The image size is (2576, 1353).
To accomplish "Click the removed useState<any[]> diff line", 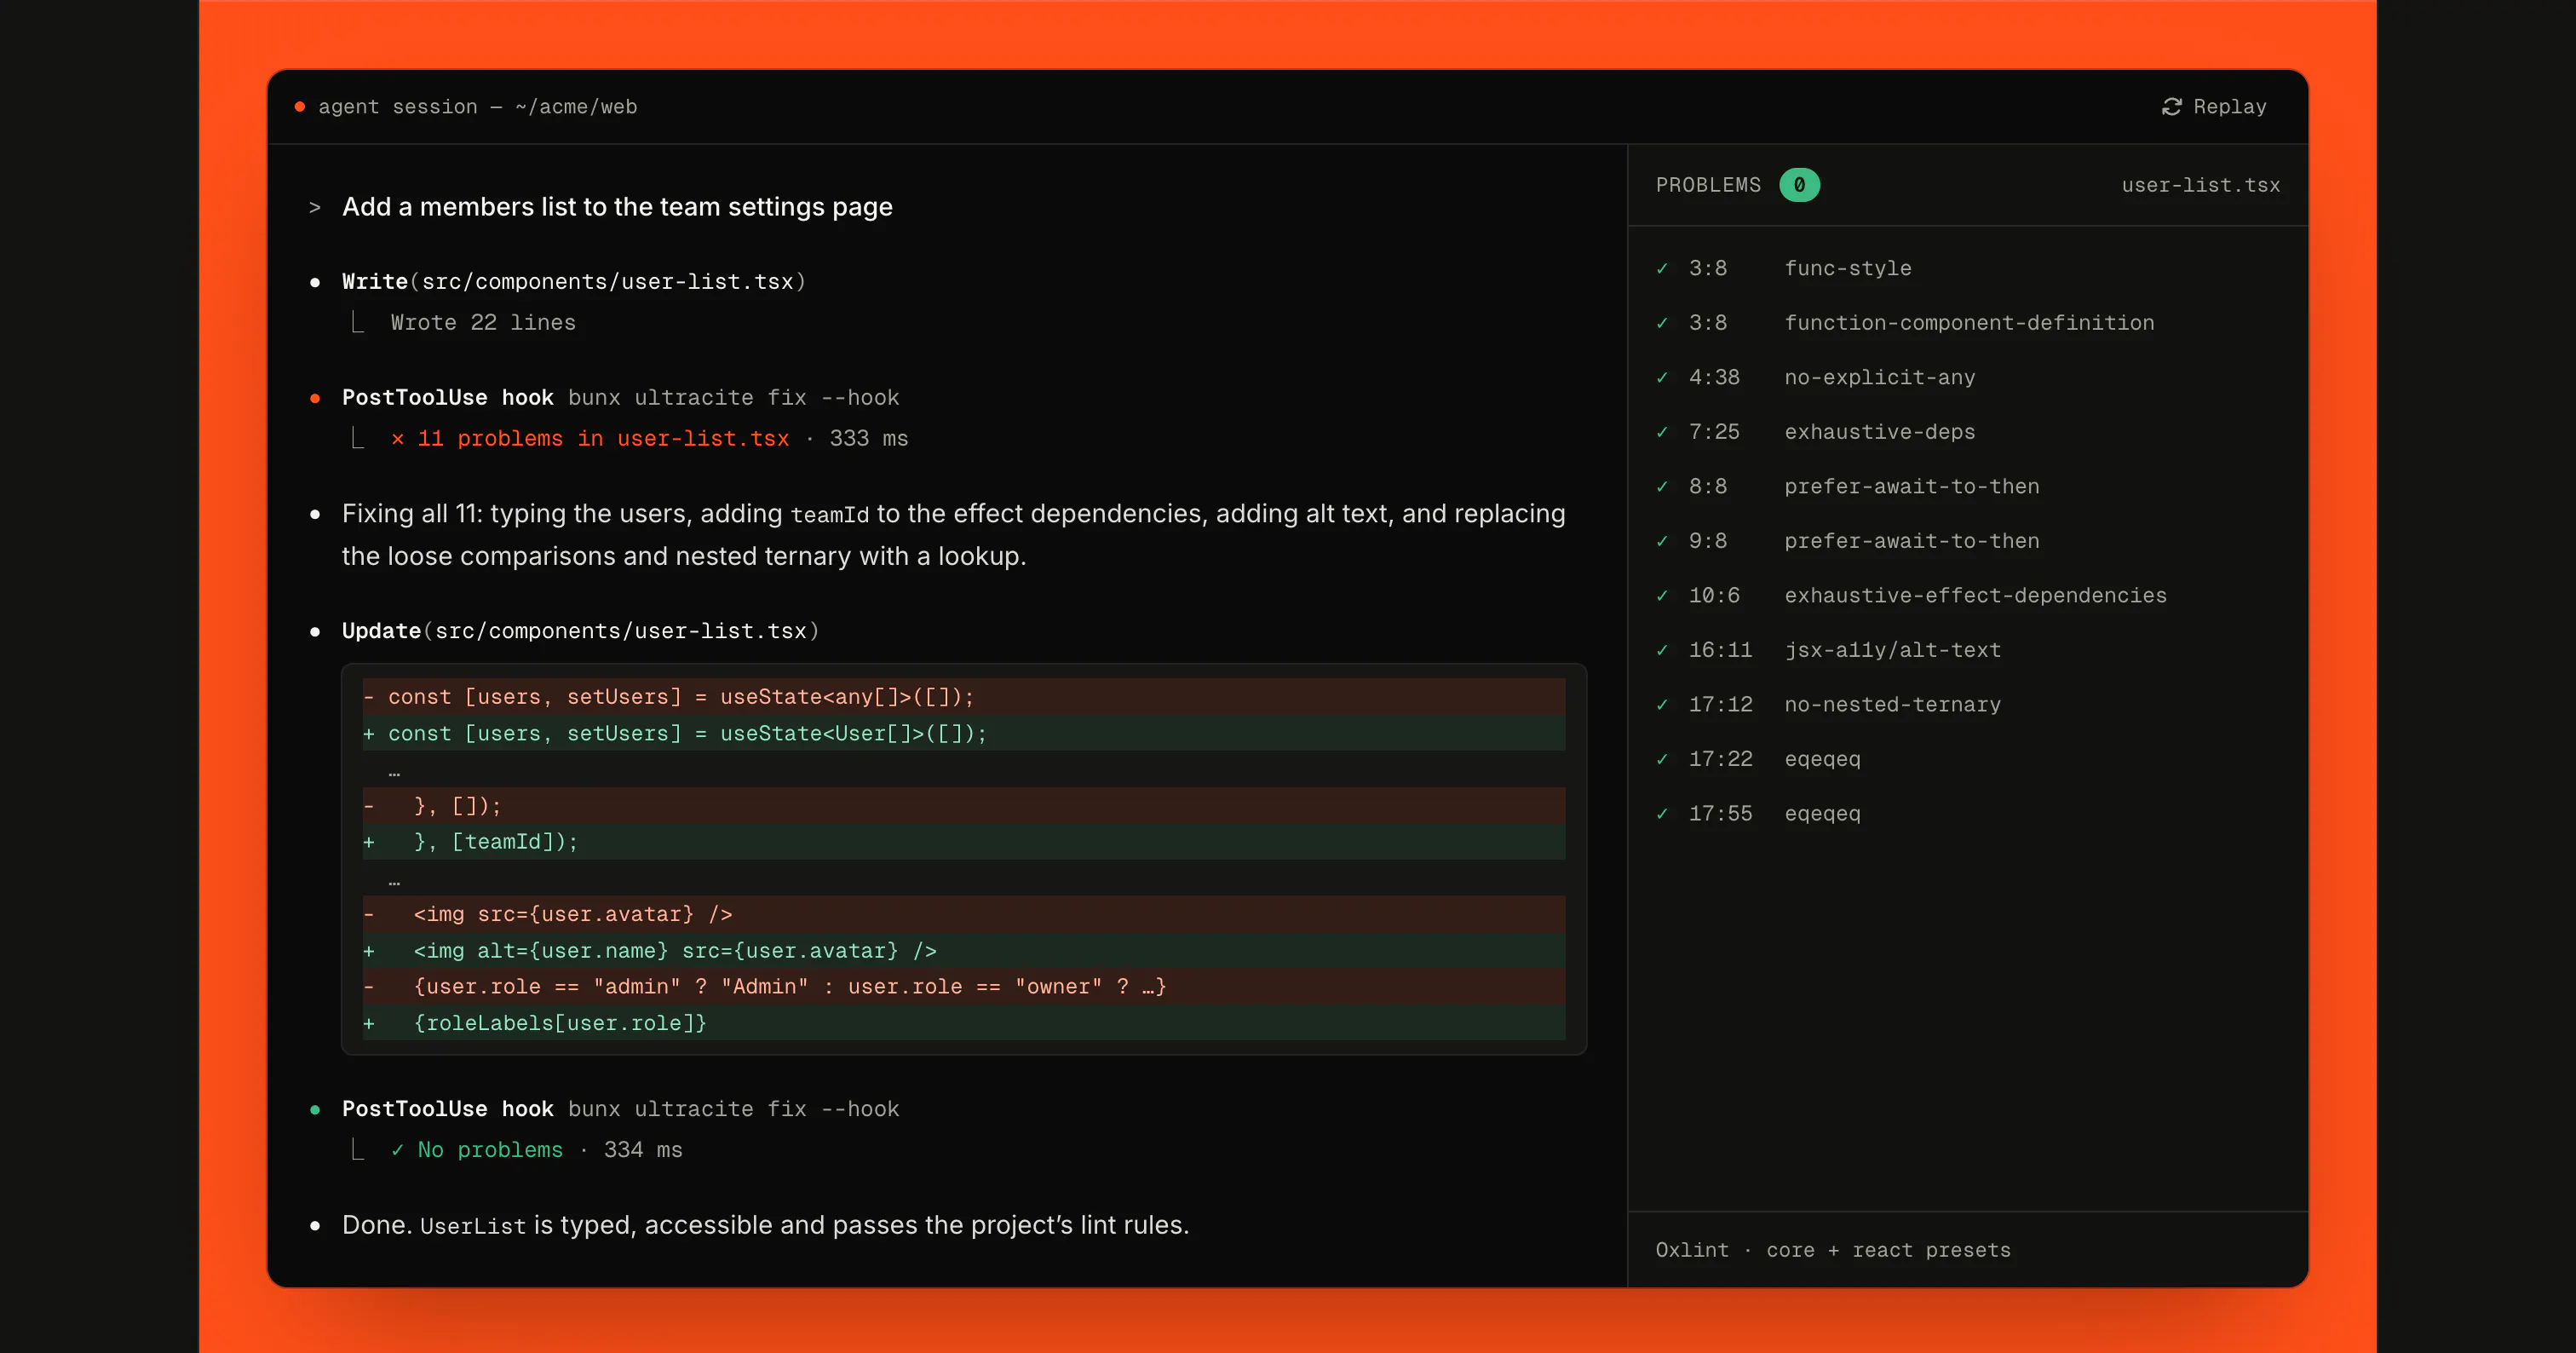I will [x=964, y=697].
